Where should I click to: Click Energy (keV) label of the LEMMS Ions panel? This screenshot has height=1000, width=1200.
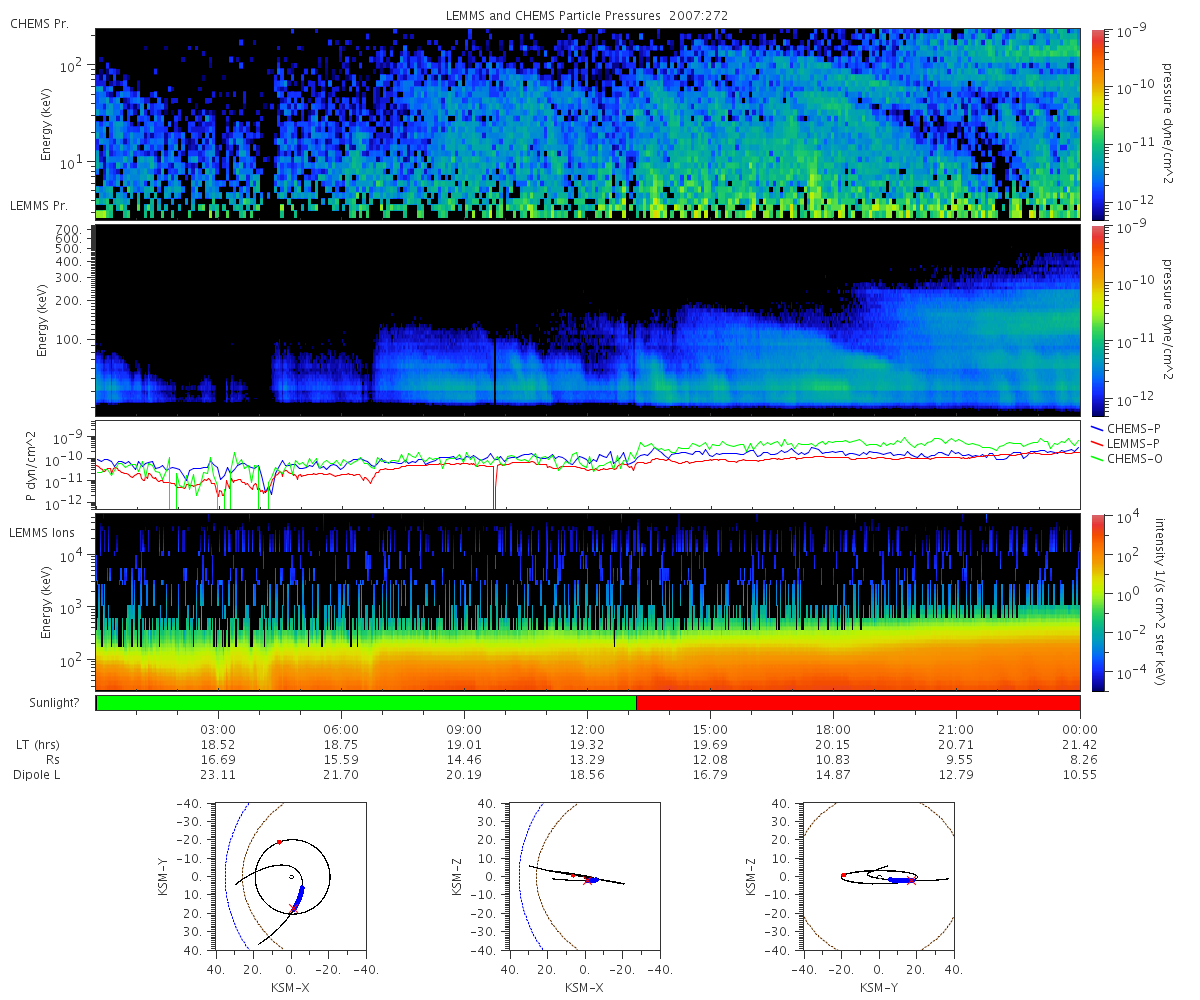coord(46,602)
